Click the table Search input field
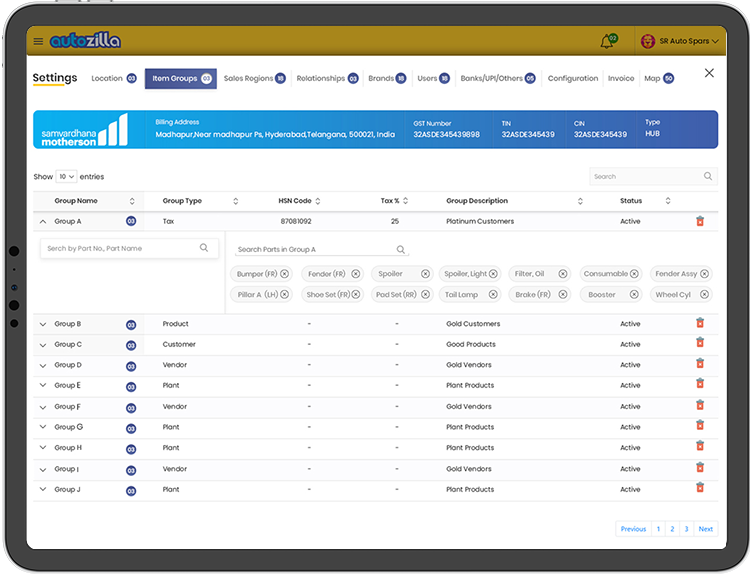Screen dimensions: 750x574 pos(653,177)
